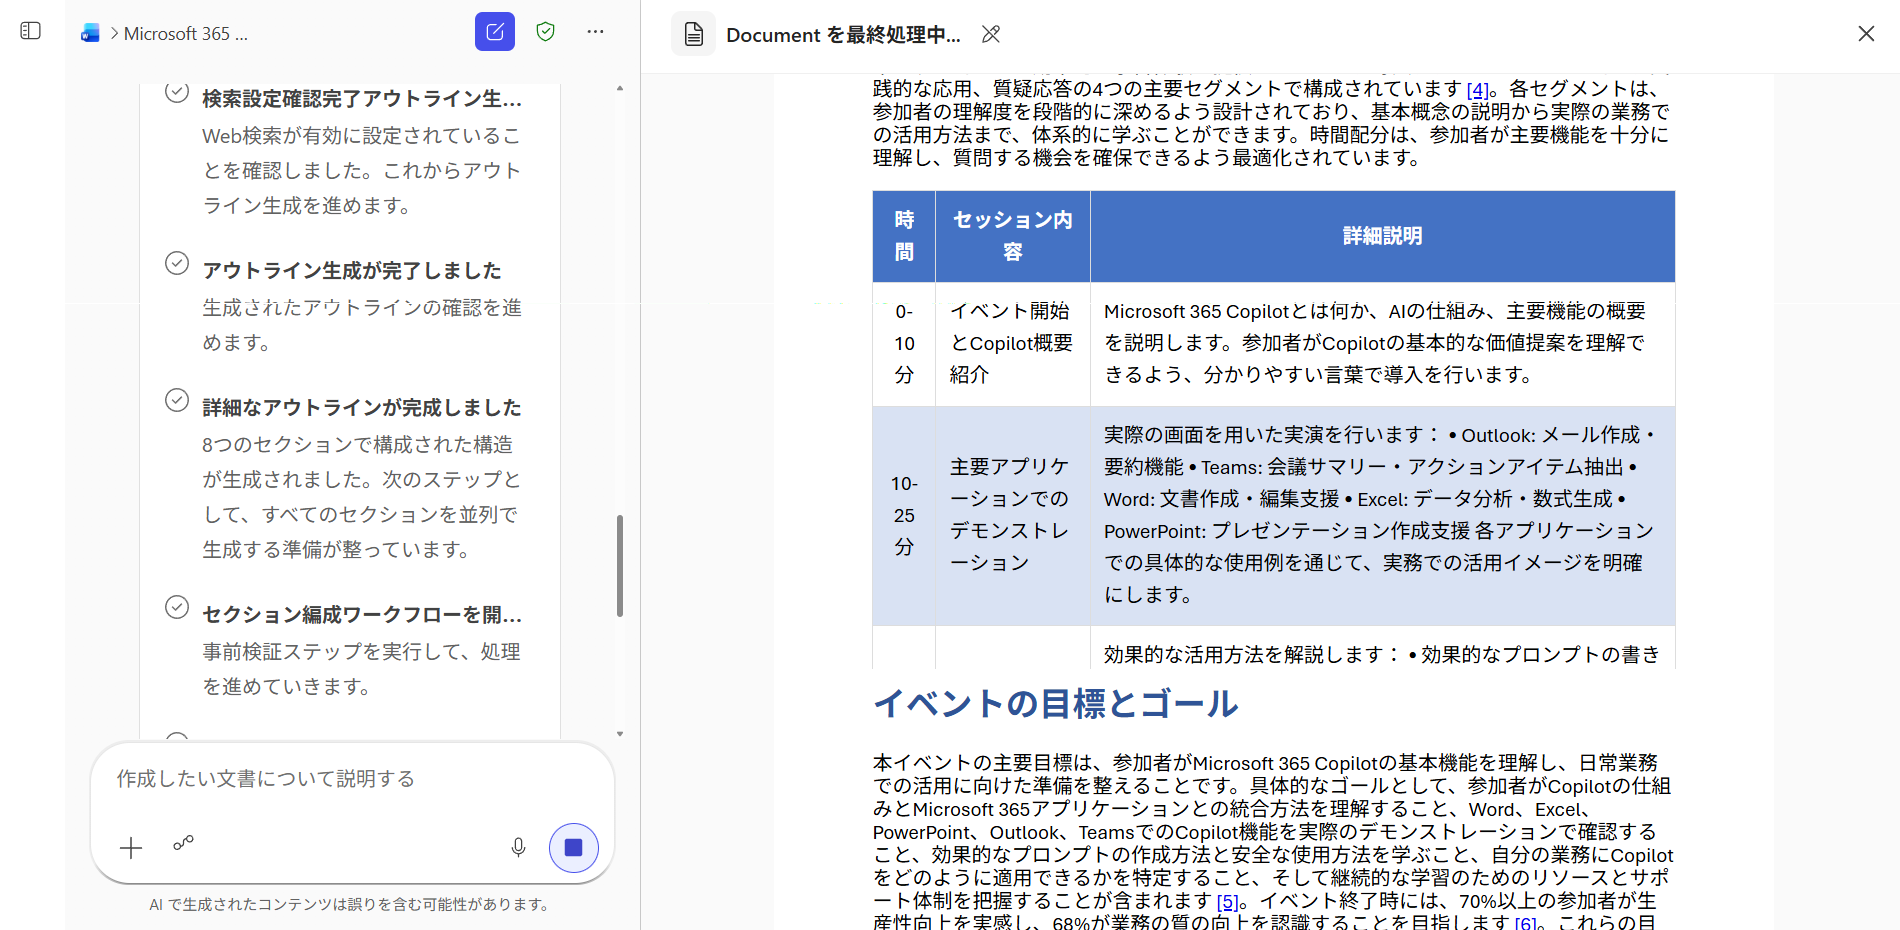This screenshot has height=930, width=1900.
Task: Open citation link [5] in document
Action: pos(1227,902)
